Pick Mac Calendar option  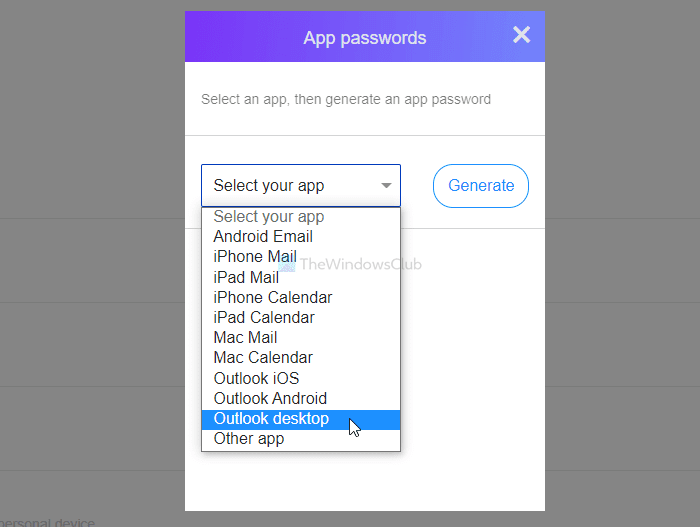pos(301,358)
